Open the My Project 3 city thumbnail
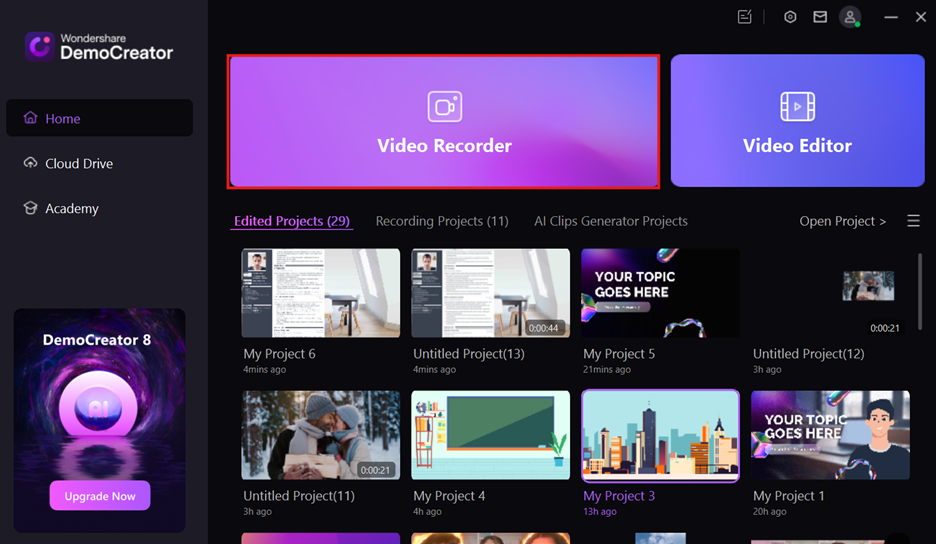This screenshot has width=936, height=544. [x=660, y=435]
